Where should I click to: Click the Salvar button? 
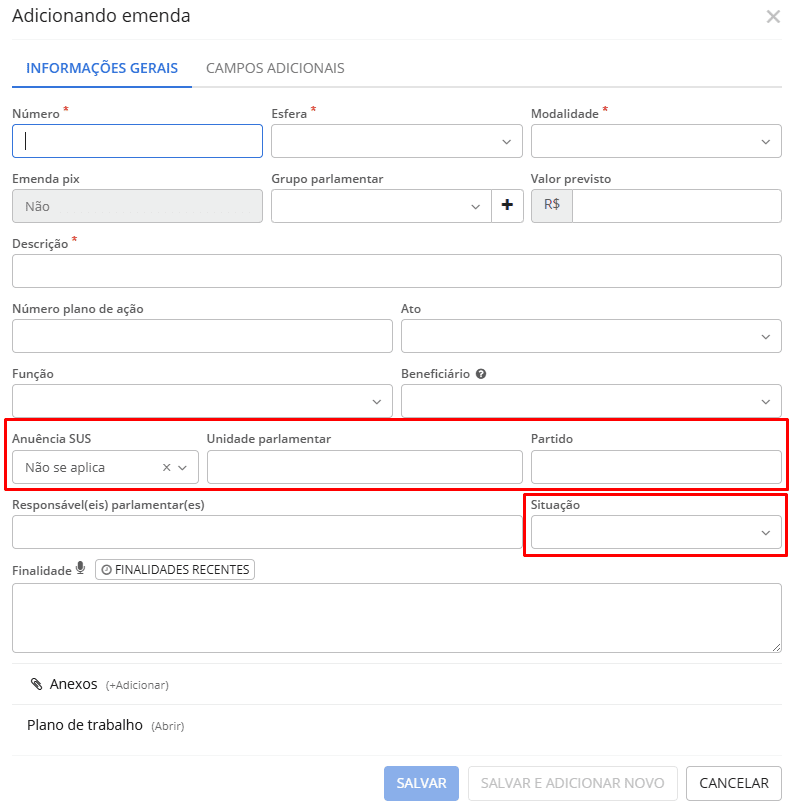click(x=421, y=784)
